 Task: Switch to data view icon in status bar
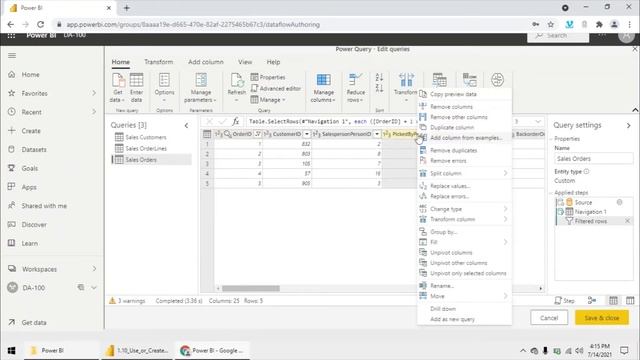coord(613,300)
